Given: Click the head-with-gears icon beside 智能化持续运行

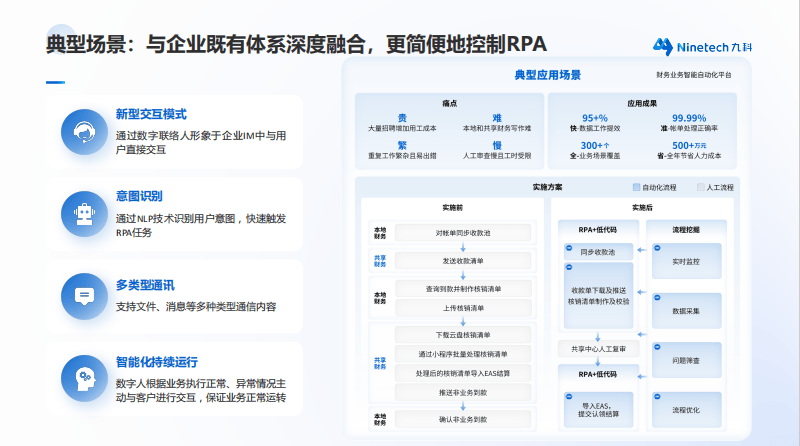Looking at the screenshot, I should point(84,379).
